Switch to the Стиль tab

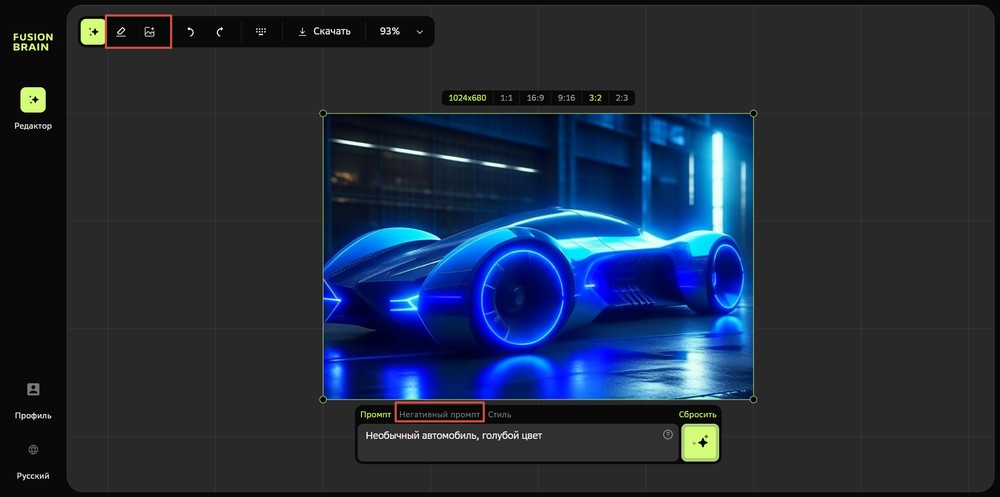[x=500, y=414]
